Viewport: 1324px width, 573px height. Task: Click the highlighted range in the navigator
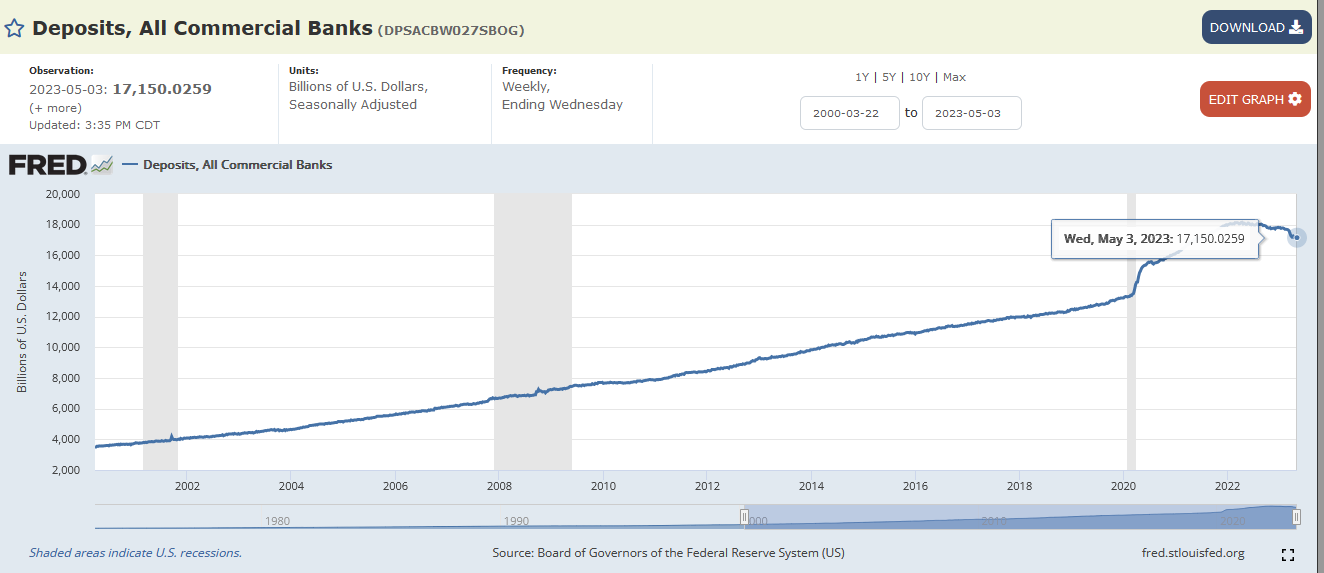pos(1020,517)
